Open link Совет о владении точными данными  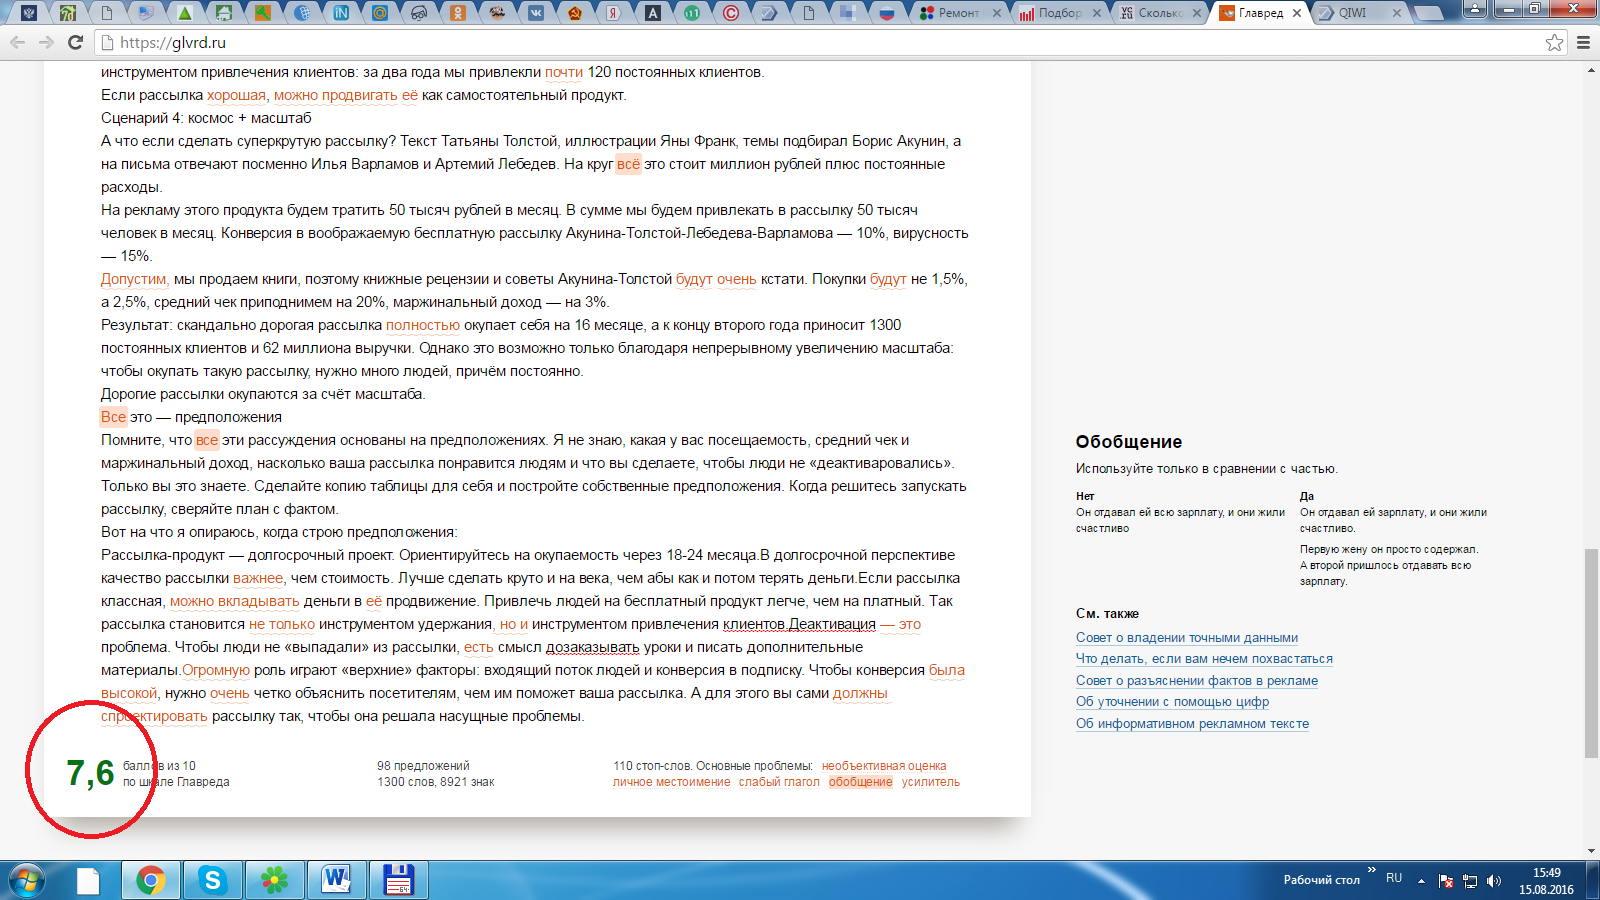1187,638
